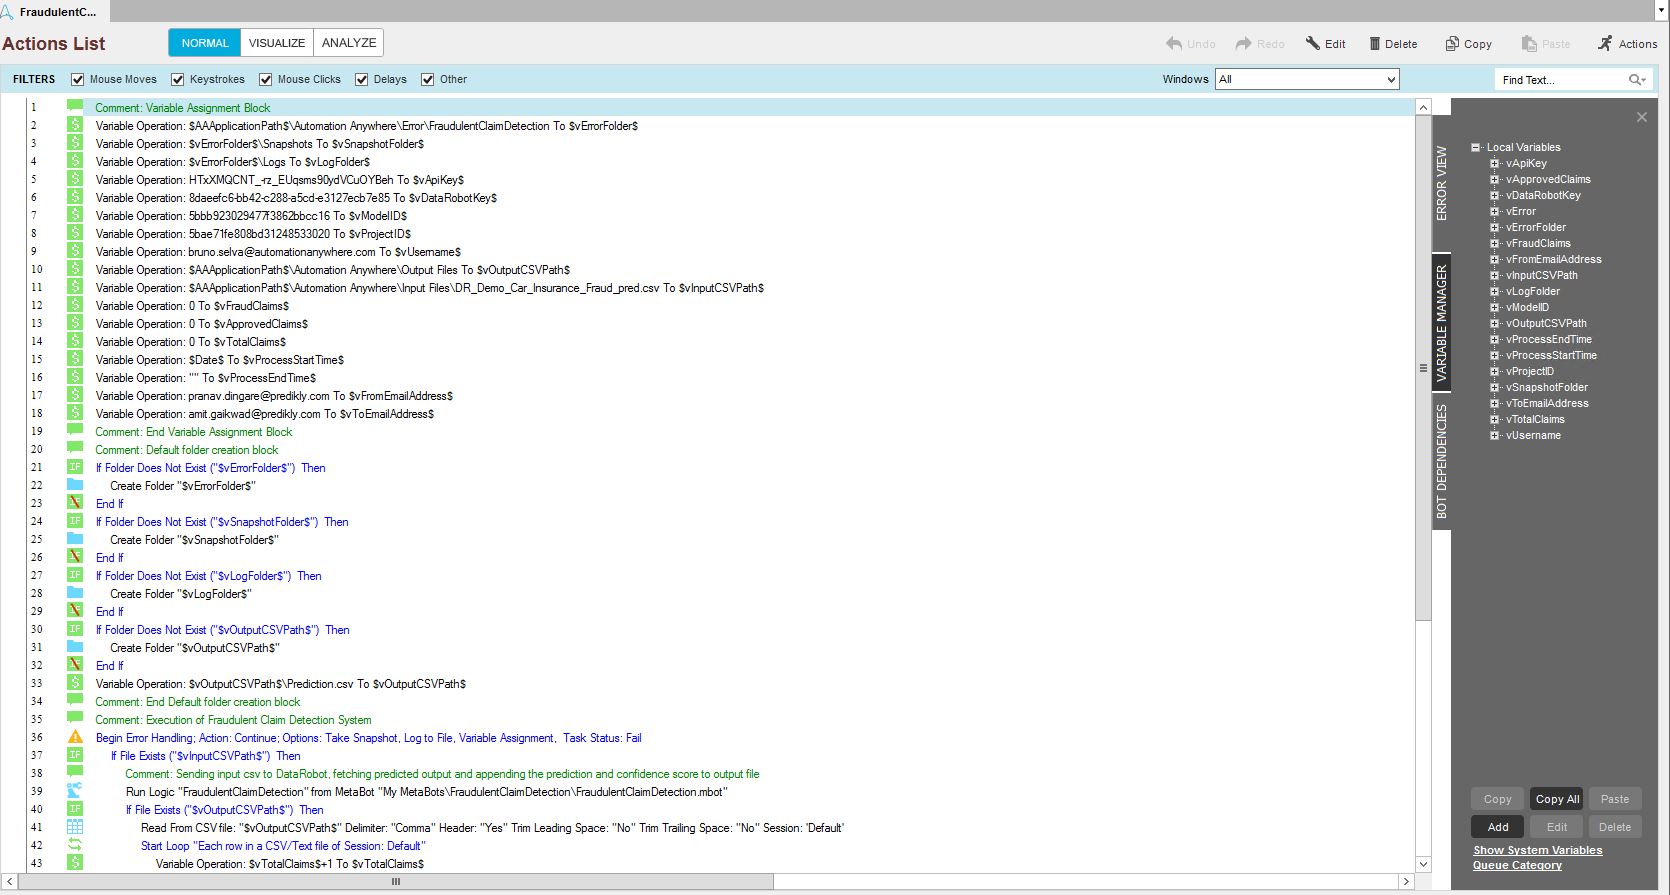
Task: Click the Copy icon in top toolbar
Action: pyautogui.click(x=1452, y=44)
